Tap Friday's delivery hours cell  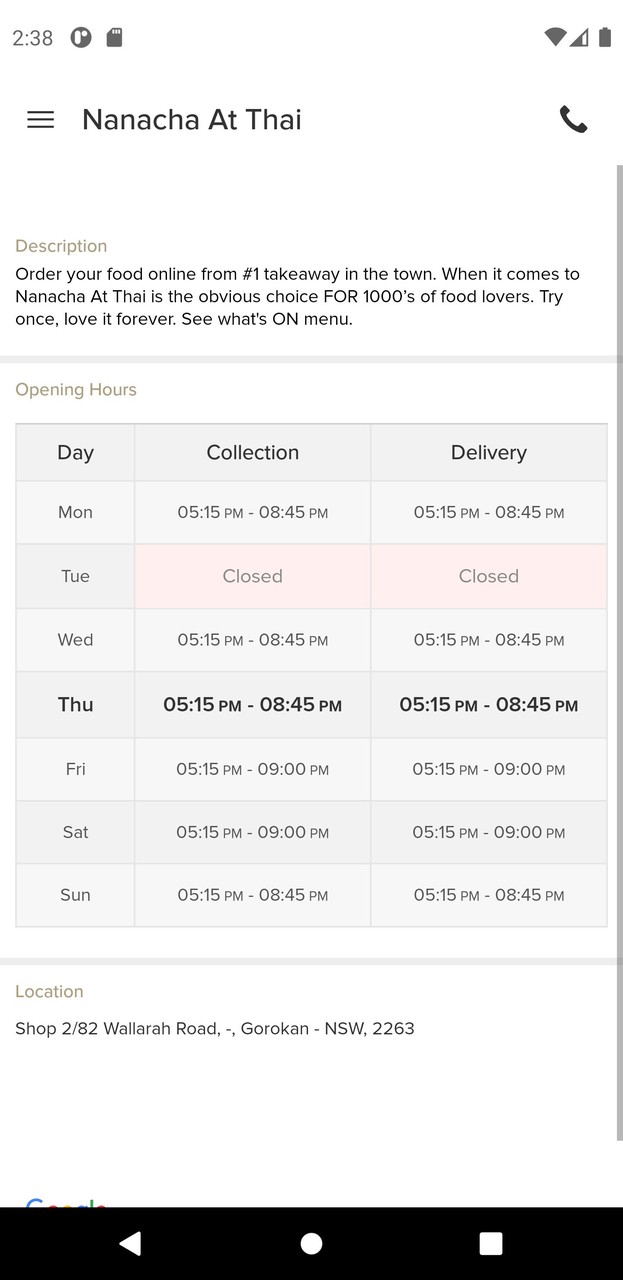488,769
